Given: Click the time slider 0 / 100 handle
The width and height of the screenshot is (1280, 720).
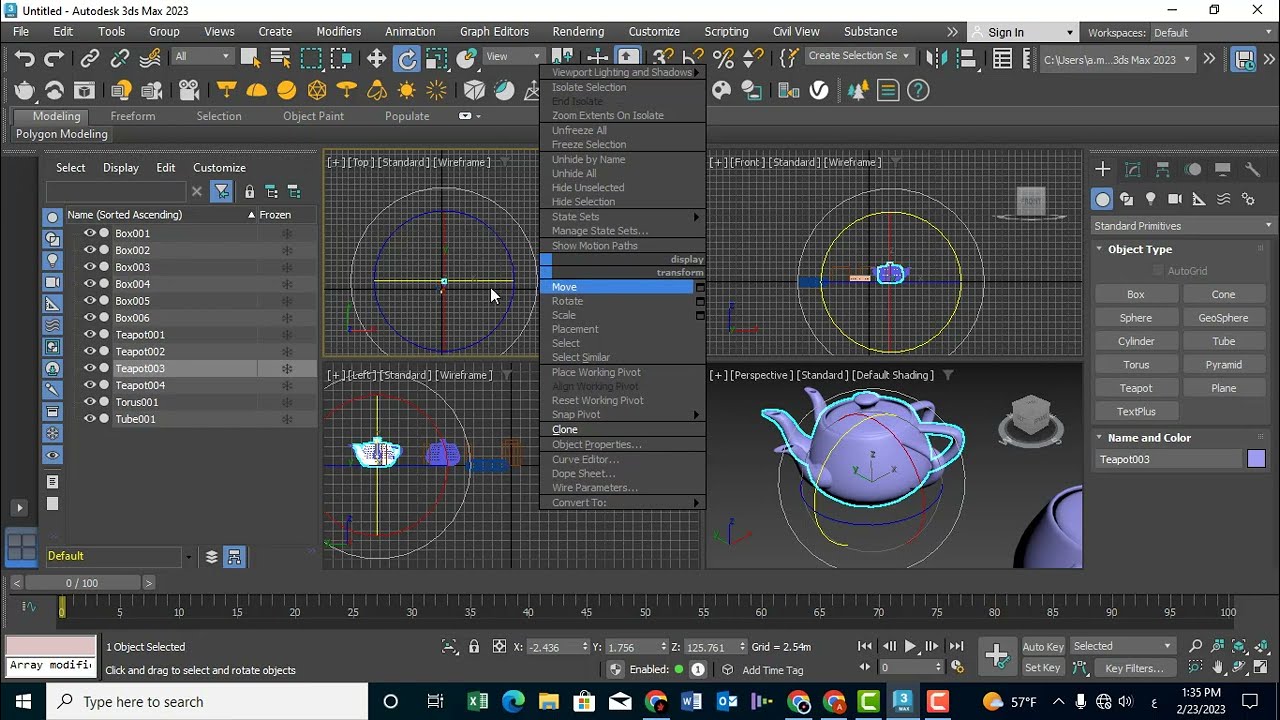Looking at the screenshot, I should [x=82, y=583].
